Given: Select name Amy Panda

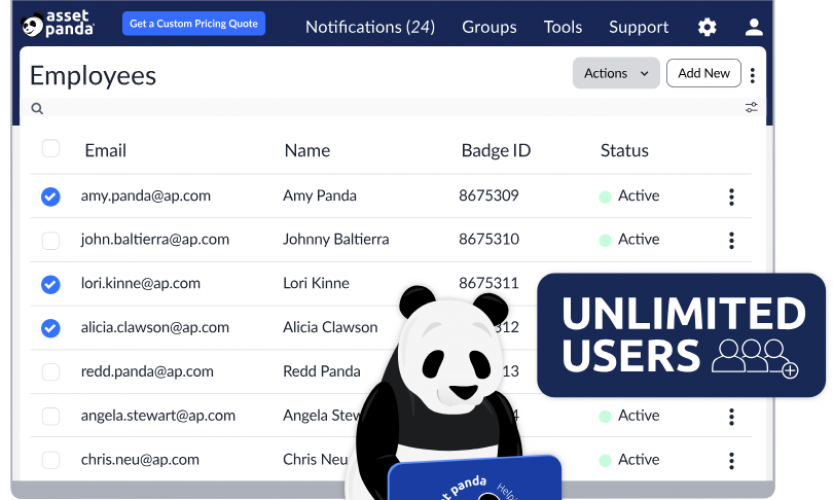Looking at the screenshot, I should 319,196.
